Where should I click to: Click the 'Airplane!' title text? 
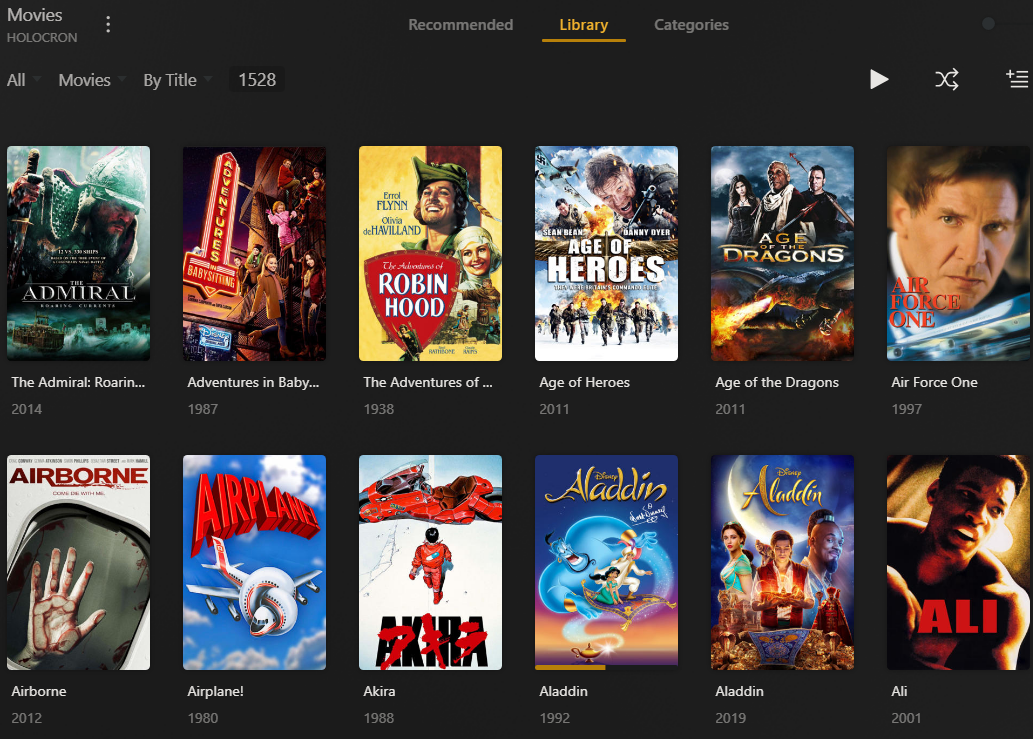coord(215,691)
